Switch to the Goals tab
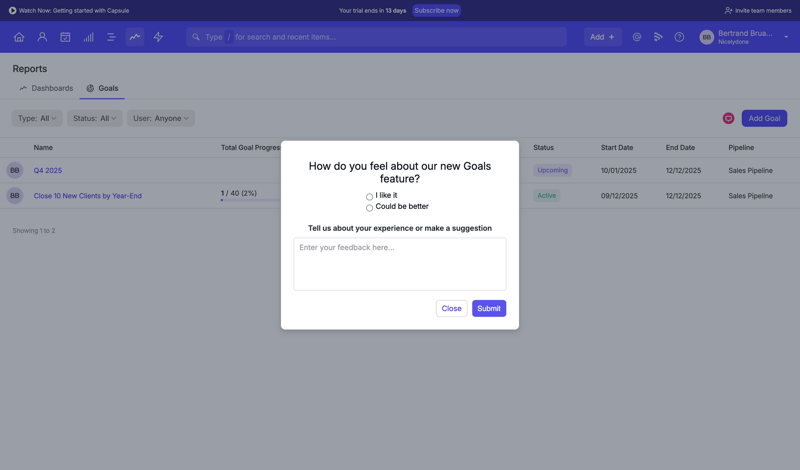 (102, 88)
